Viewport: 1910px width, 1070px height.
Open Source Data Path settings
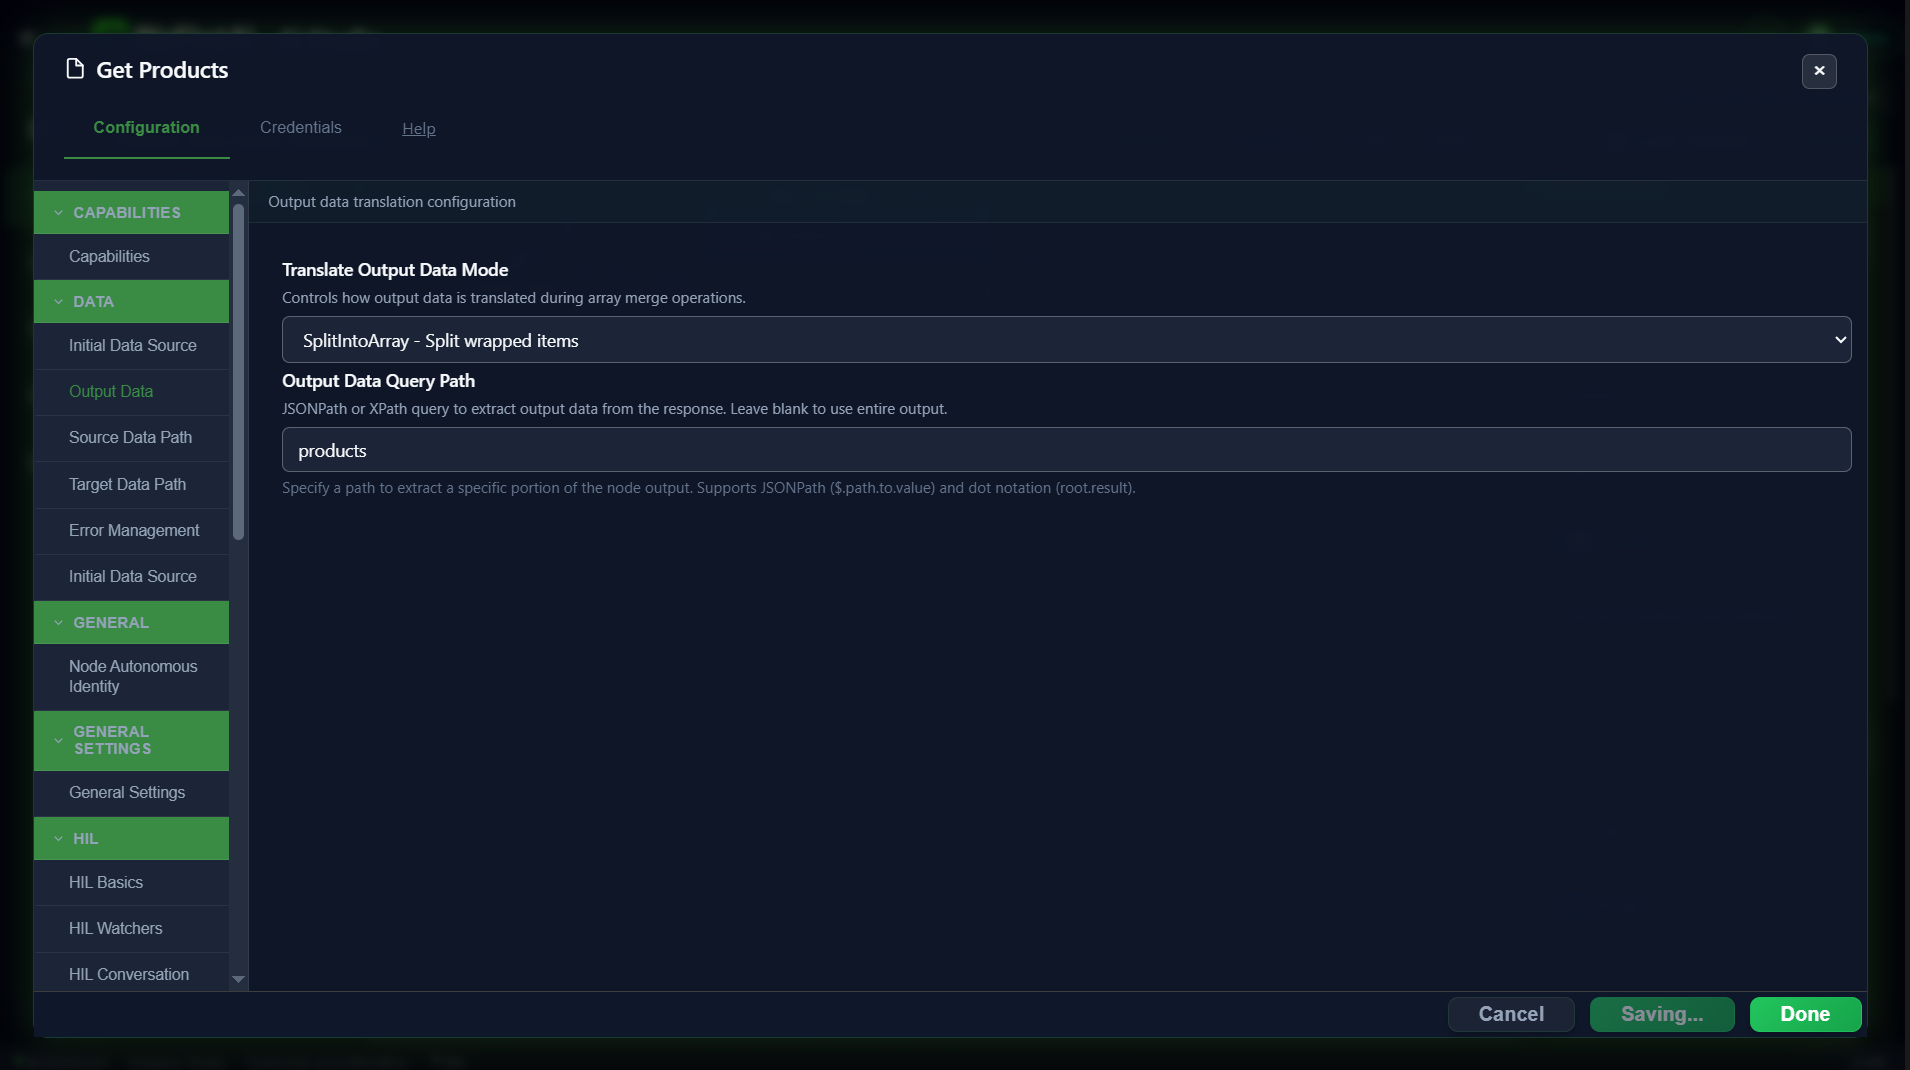131,438
